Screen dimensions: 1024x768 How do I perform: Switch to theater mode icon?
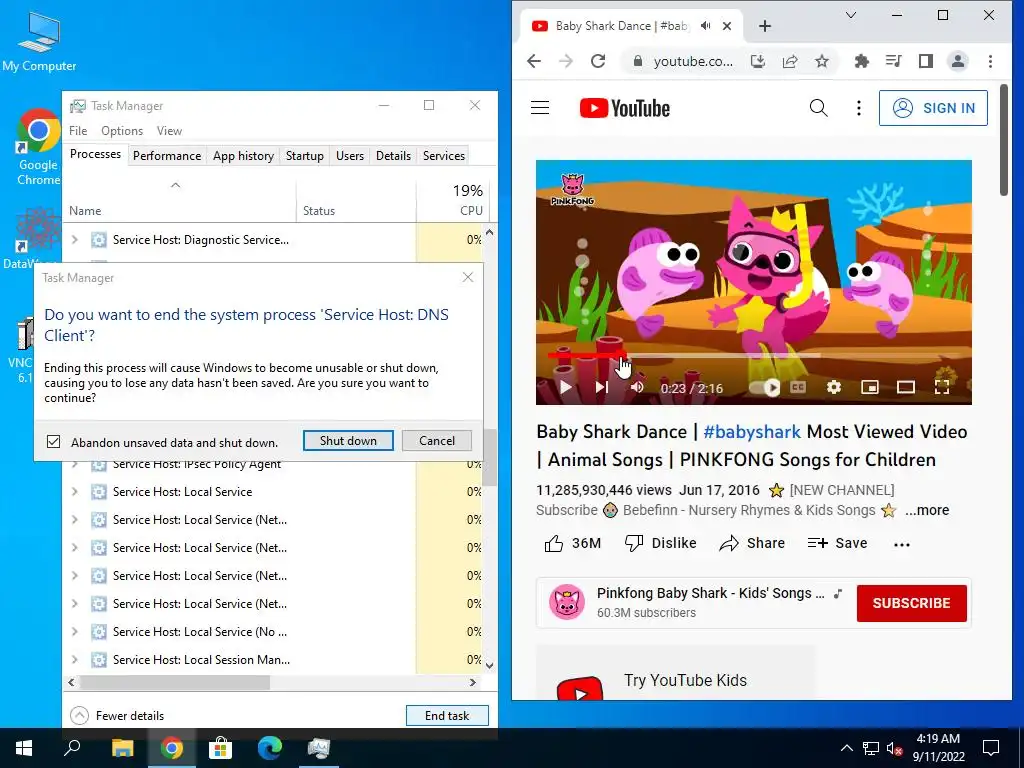coord(906,387)
